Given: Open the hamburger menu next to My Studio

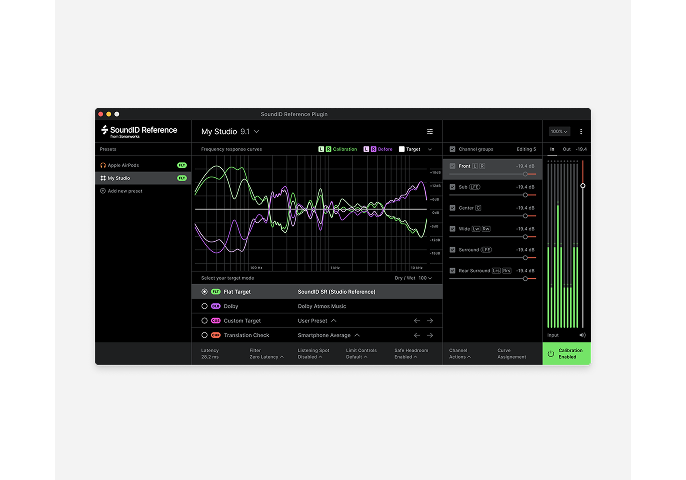Looking at the screenshot, I should pyautogui.click(x=430, y=131).
